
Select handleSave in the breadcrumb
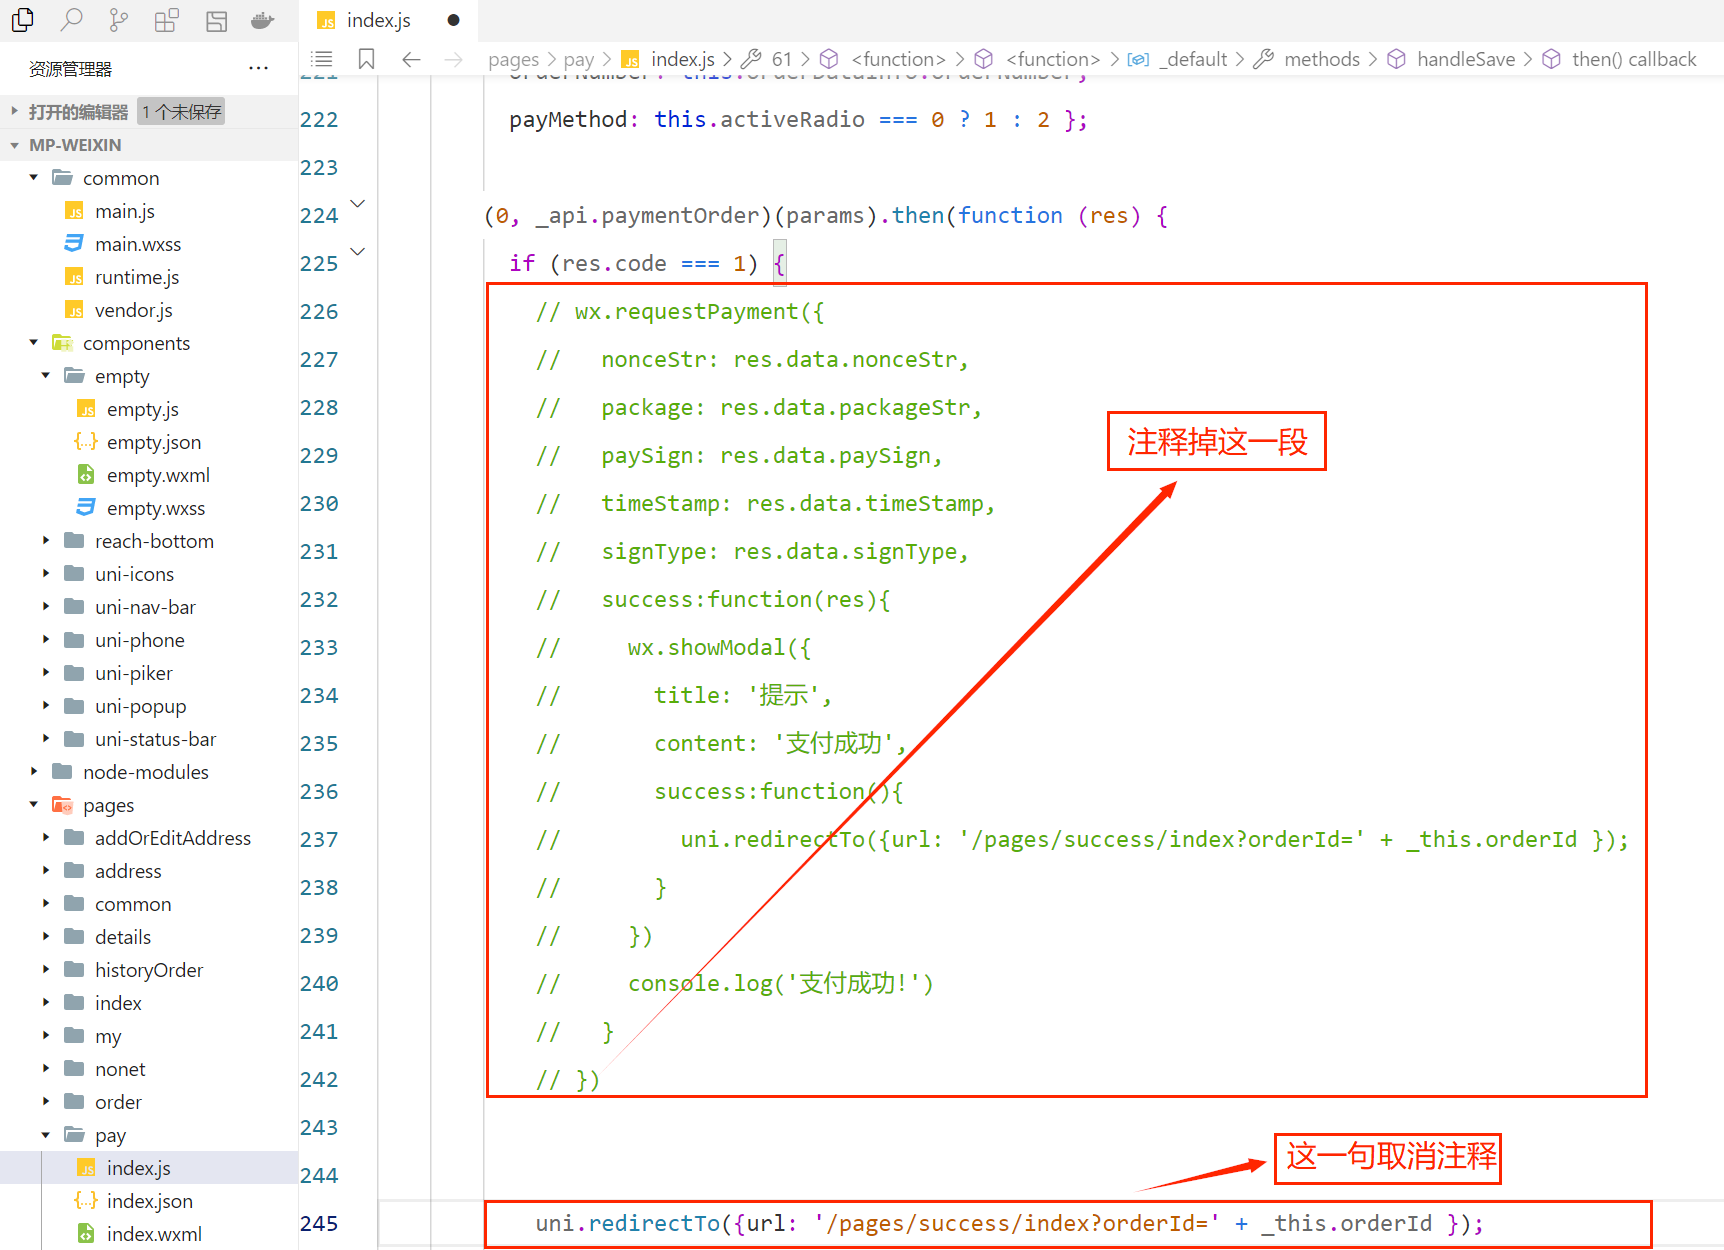click(x=1465, y=59)
